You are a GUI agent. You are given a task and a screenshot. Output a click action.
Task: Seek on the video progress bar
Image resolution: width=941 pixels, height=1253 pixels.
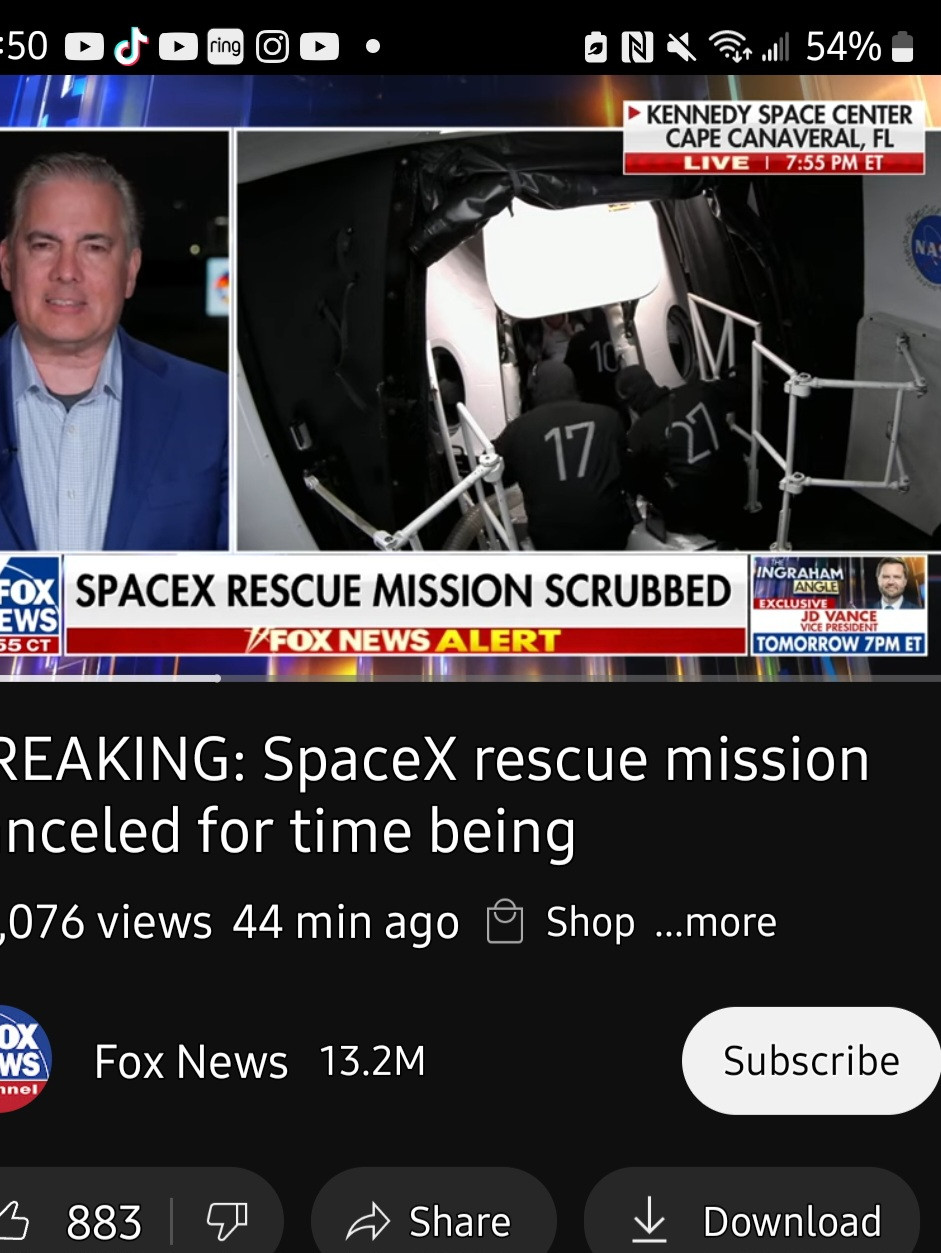point(470,678)
